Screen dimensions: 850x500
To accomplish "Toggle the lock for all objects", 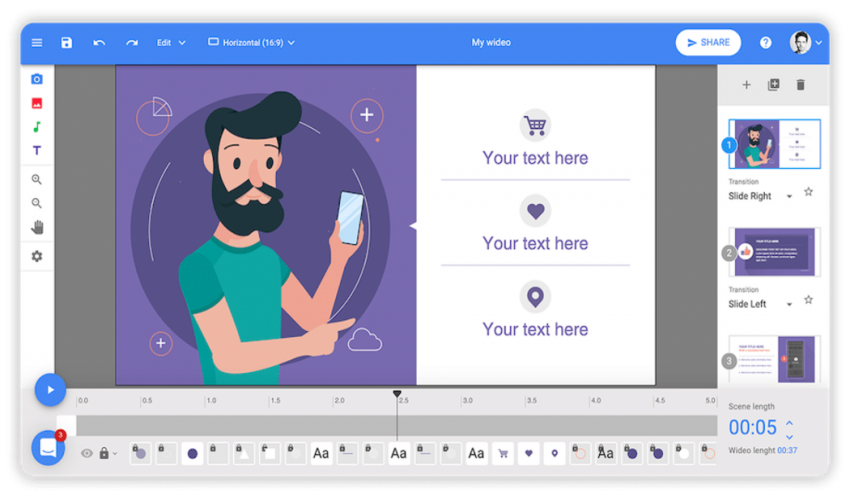I will pyautogui.click(x=104, y=453).
